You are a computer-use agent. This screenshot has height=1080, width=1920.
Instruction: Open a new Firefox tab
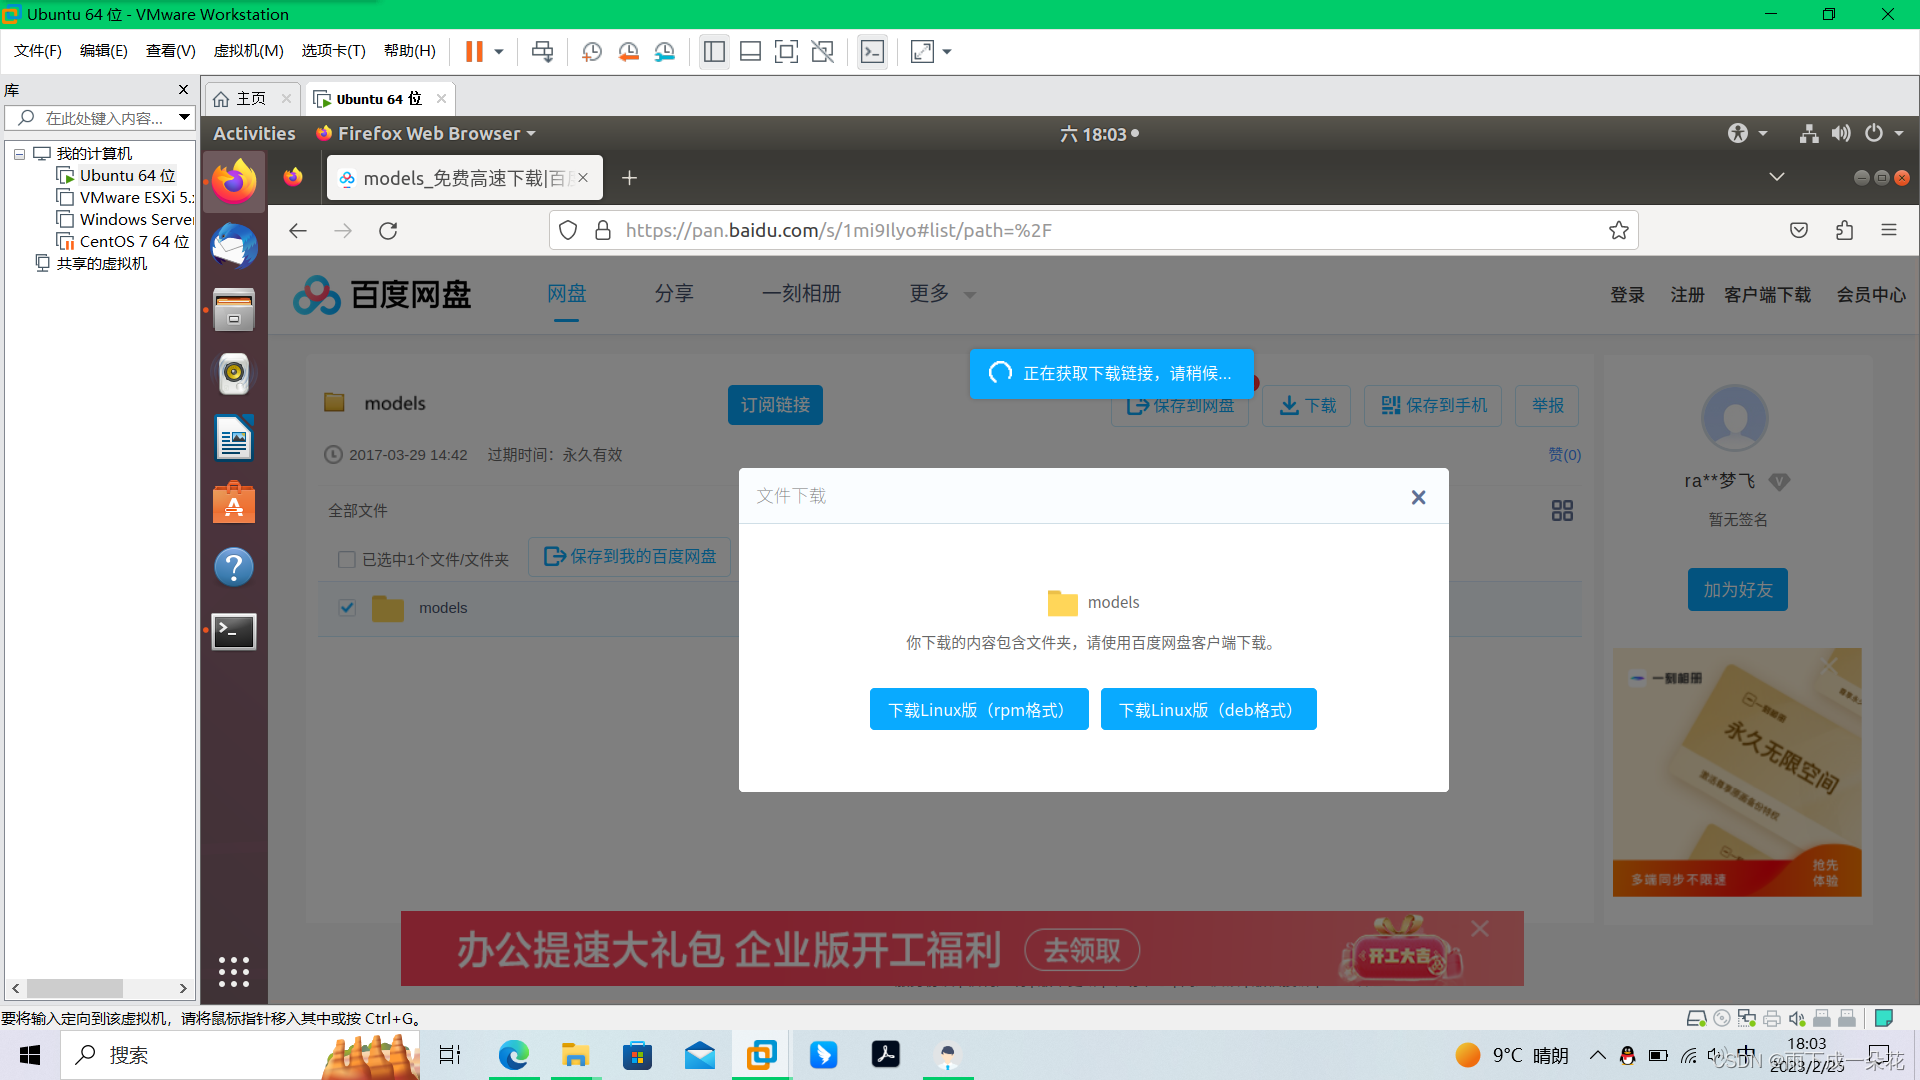point(629,178)
